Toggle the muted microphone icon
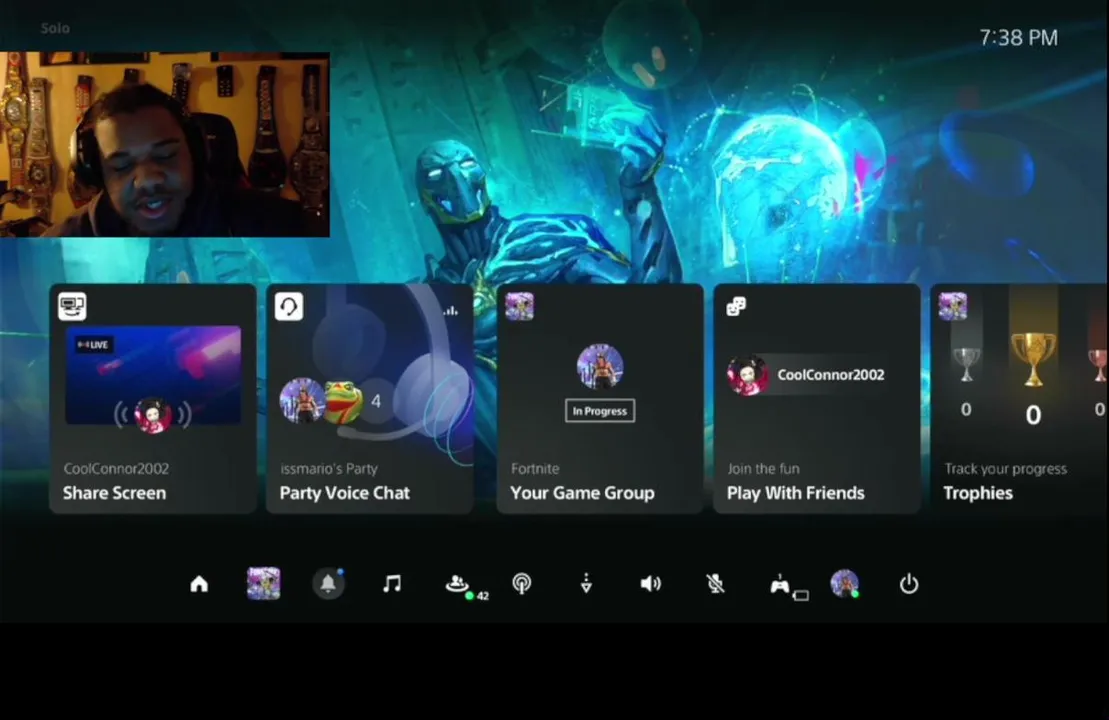This screenshot has width=1109, height=720. pos(715,583)
